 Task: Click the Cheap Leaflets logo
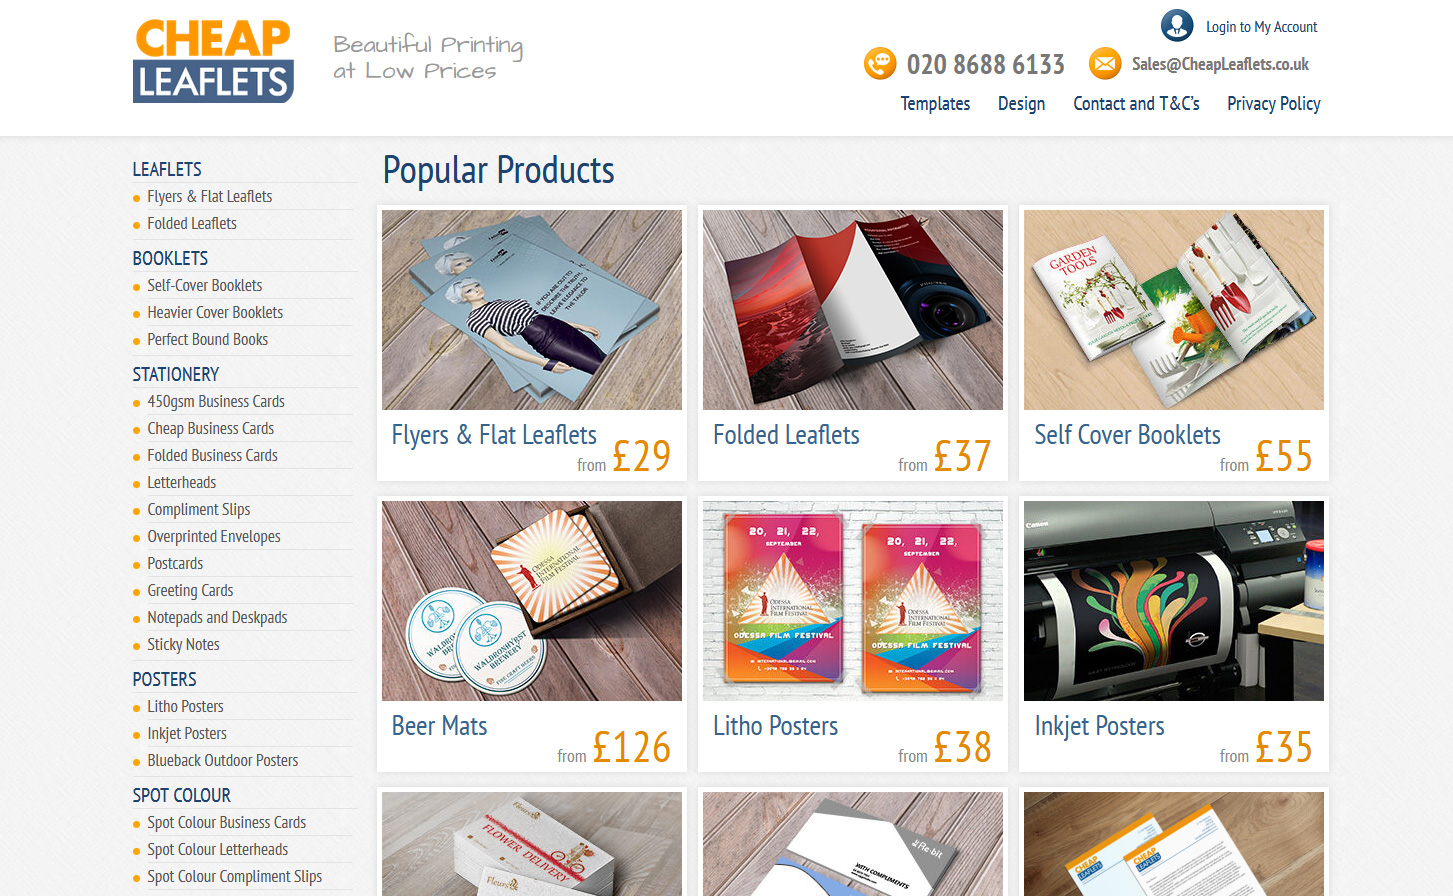(x=213, y=61)
